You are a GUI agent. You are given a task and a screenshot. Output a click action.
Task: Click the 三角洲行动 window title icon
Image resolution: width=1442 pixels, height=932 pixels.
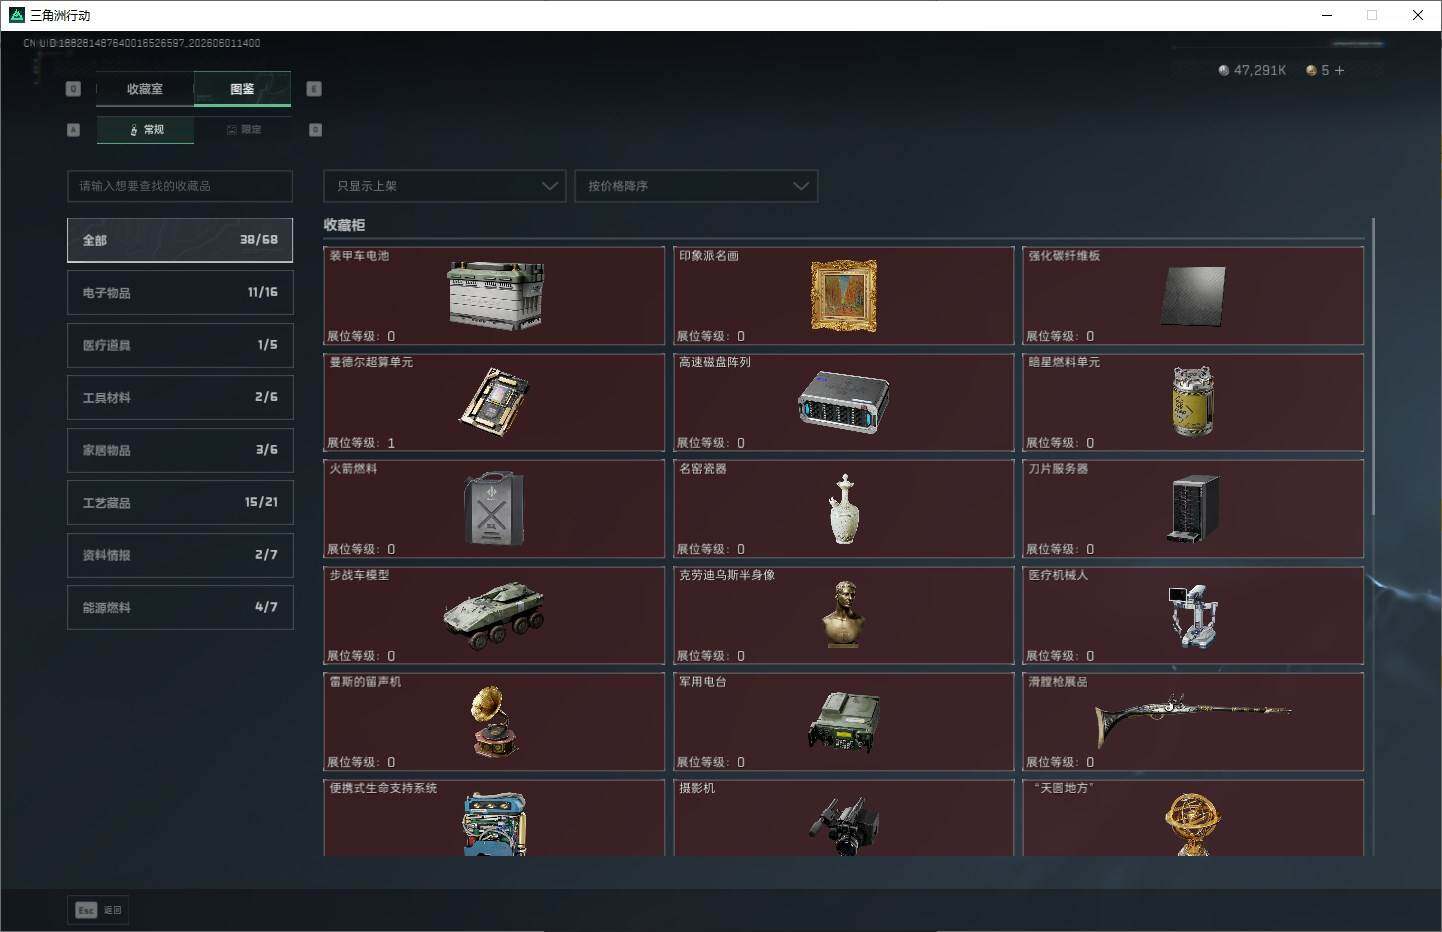point(16,15)
